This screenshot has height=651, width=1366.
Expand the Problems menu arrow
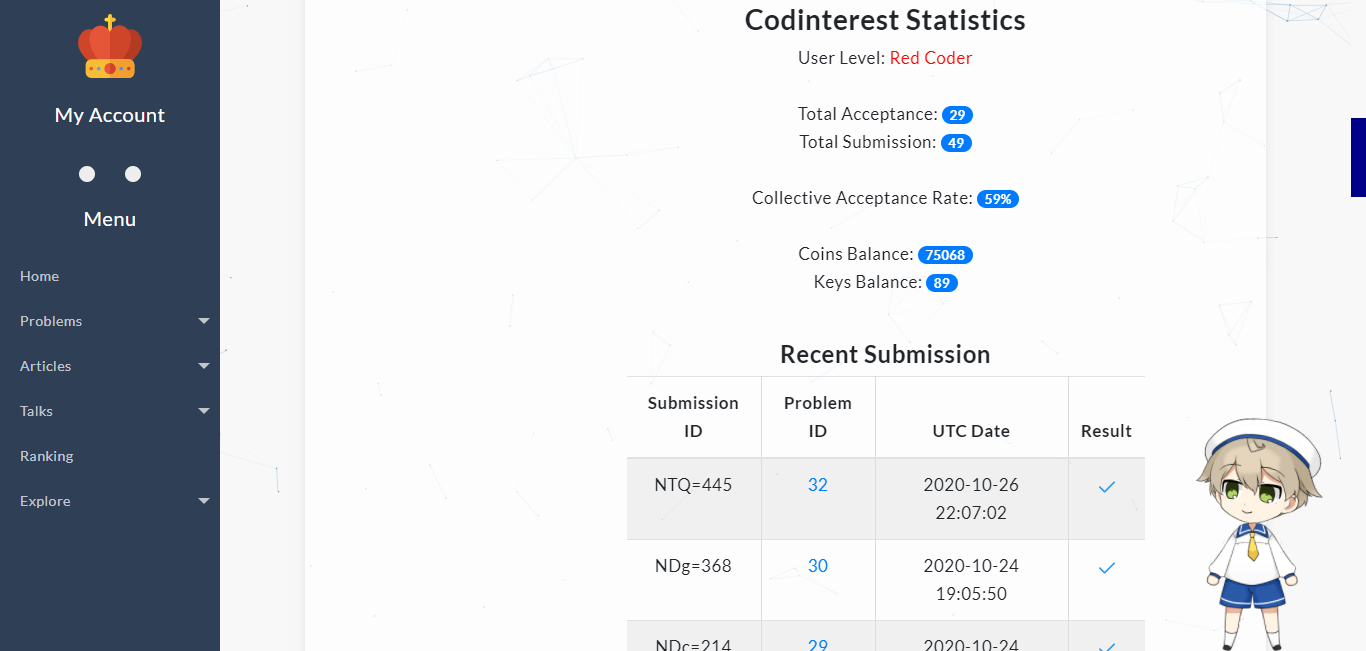(204, 321)
